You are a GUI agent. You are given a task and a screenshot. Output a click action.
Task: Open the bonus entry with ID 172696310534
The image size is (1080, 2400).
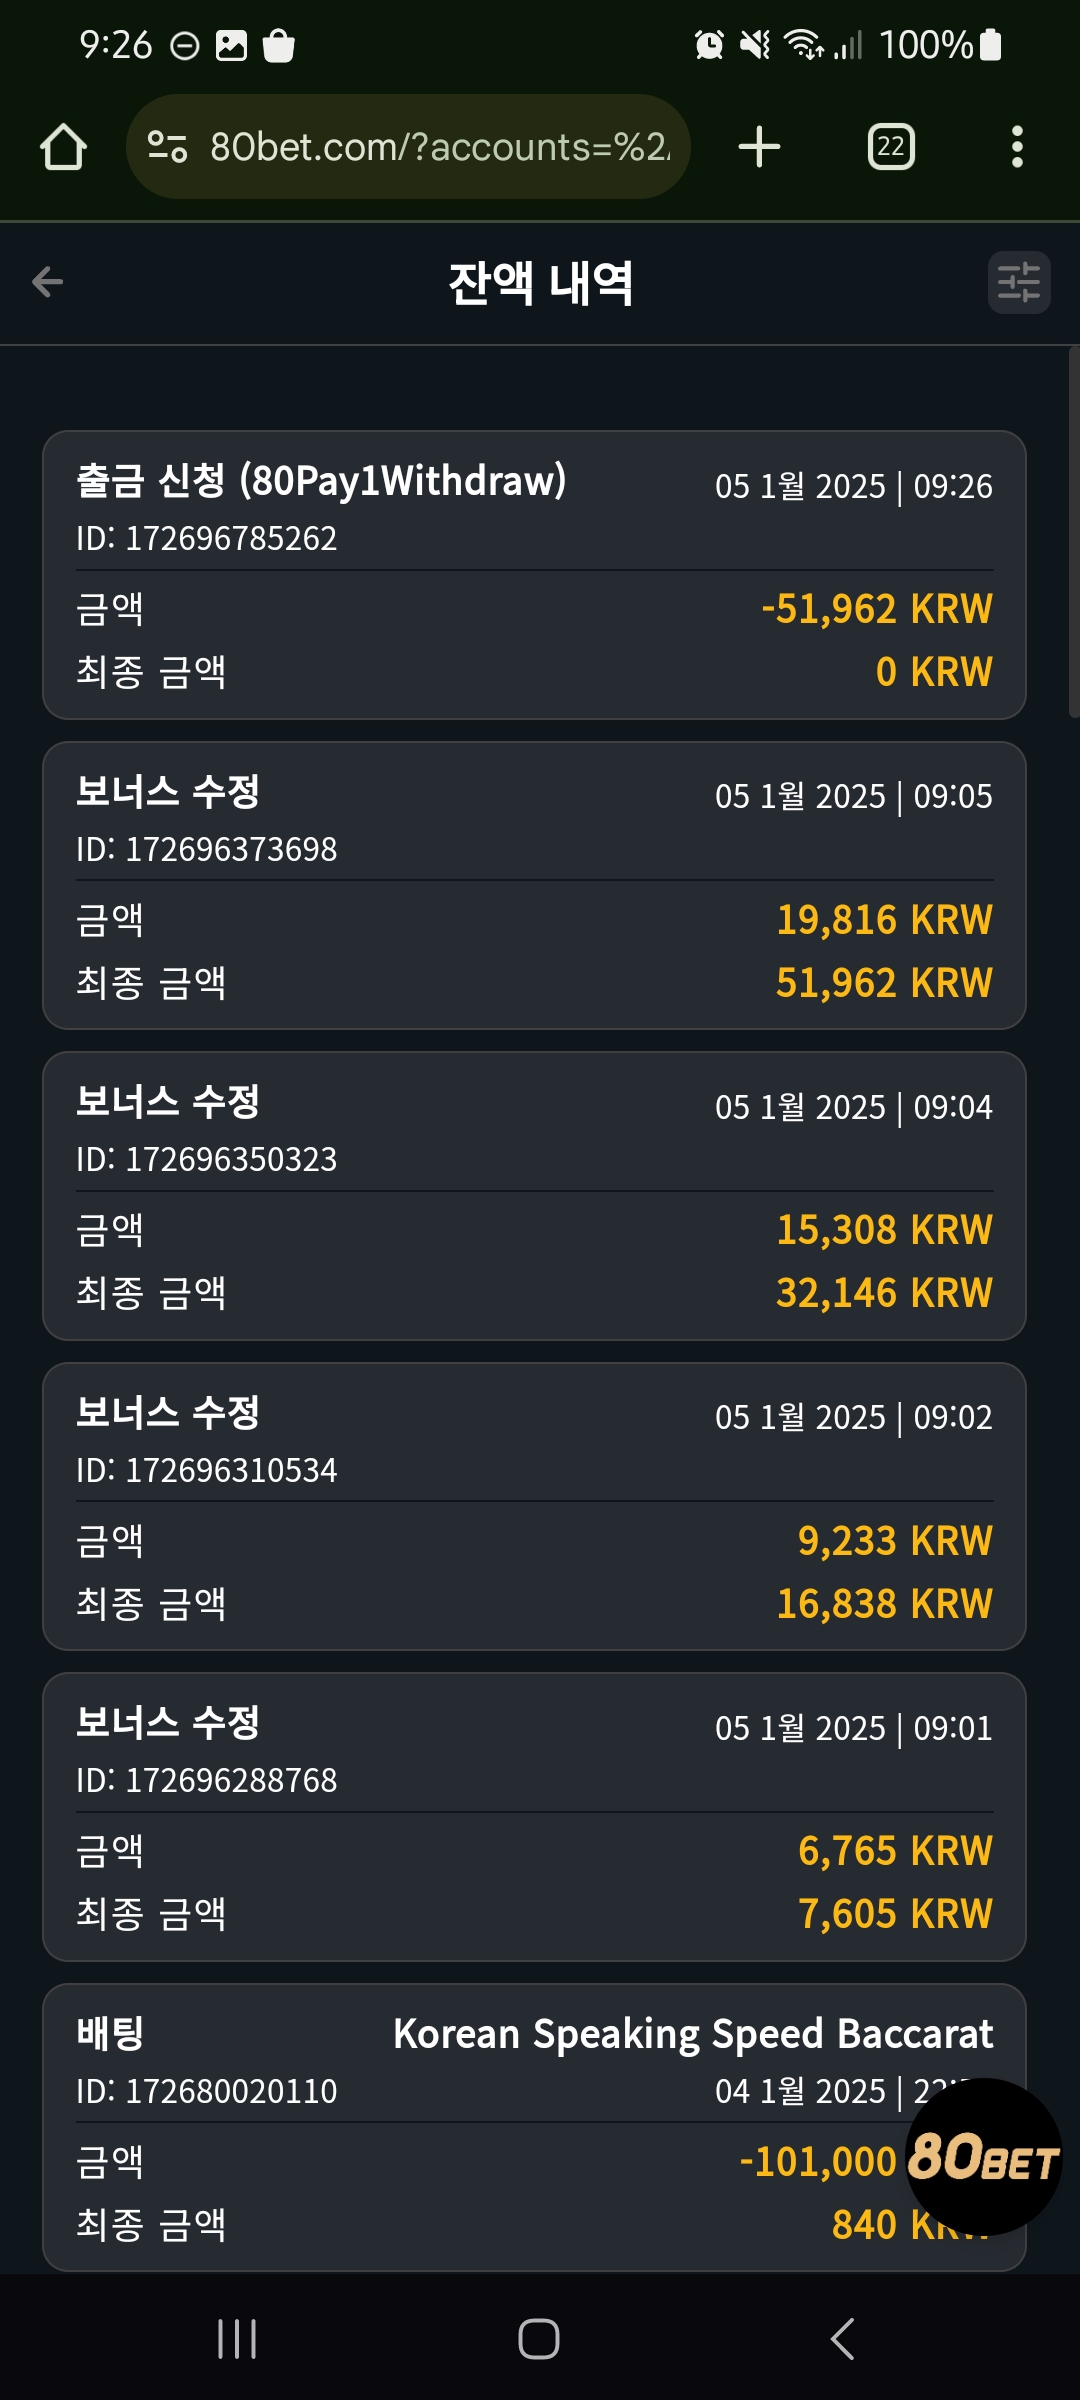tap(534, 1506)
